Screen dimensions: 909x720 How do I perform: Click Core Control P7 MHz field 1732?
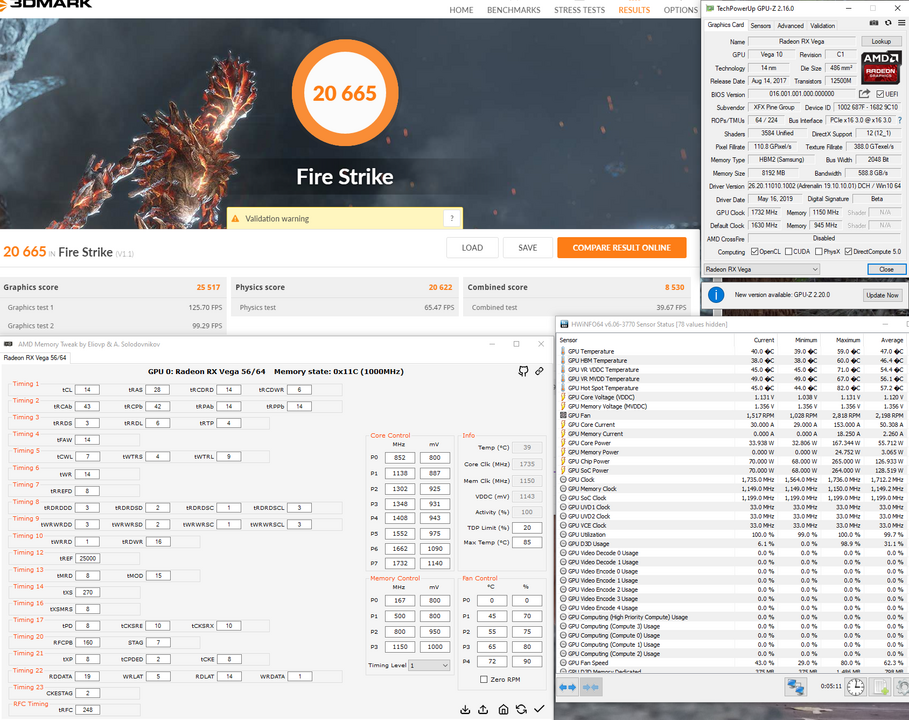(399, 563)
